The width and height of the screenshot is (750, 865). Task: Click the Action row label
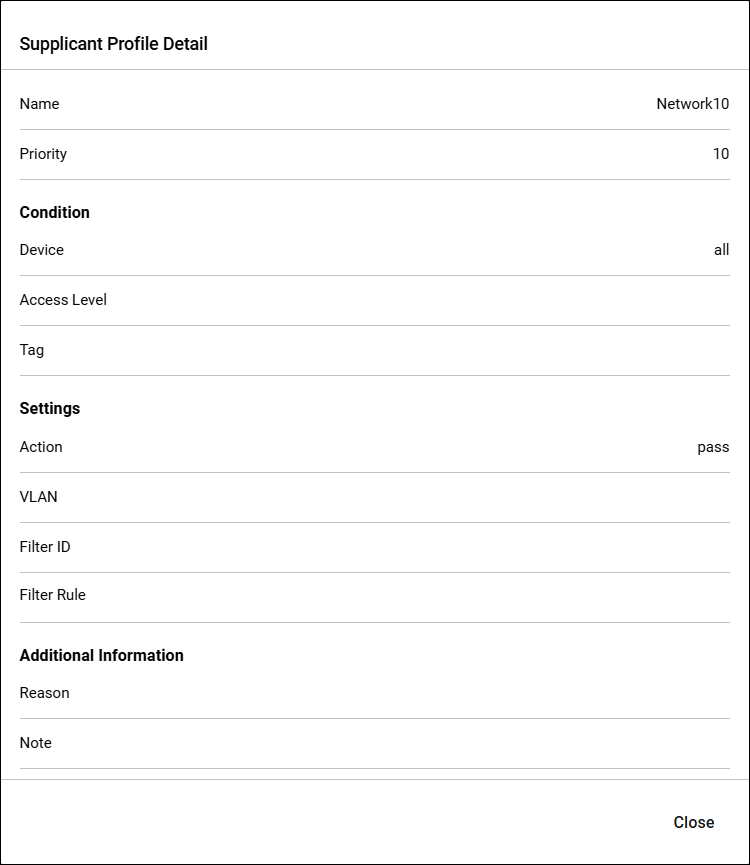pyautogui.click(x=41, y=447)
